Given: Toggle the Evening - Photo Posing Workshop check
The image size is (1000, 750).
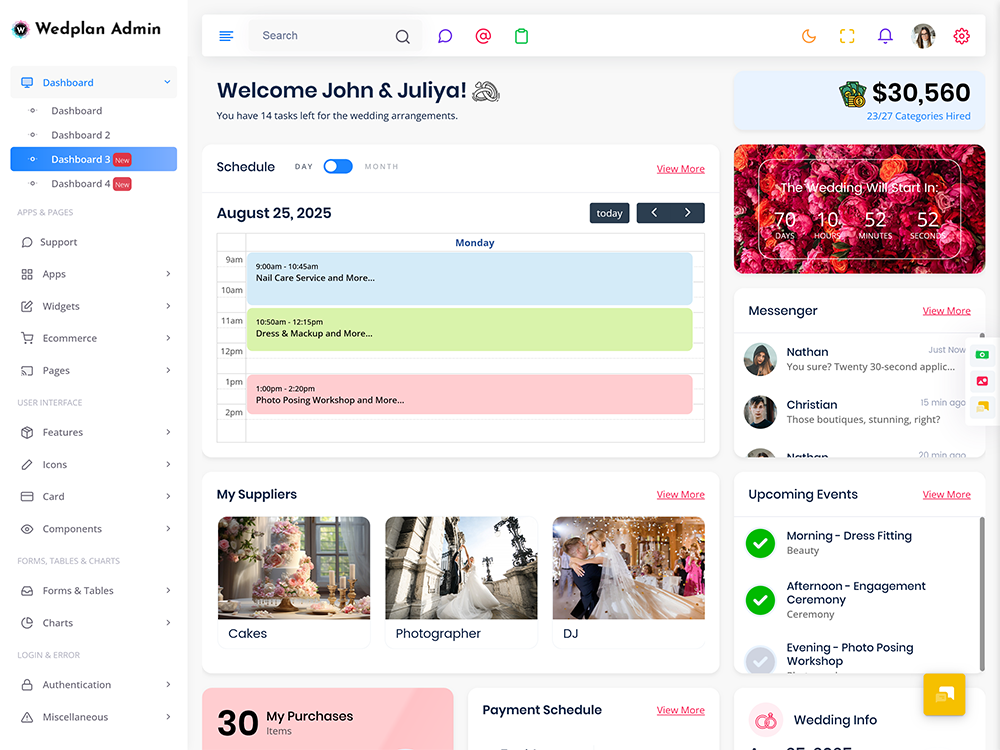Looking at the screenshot, I should pyautogui.click(x=760, y=660).
